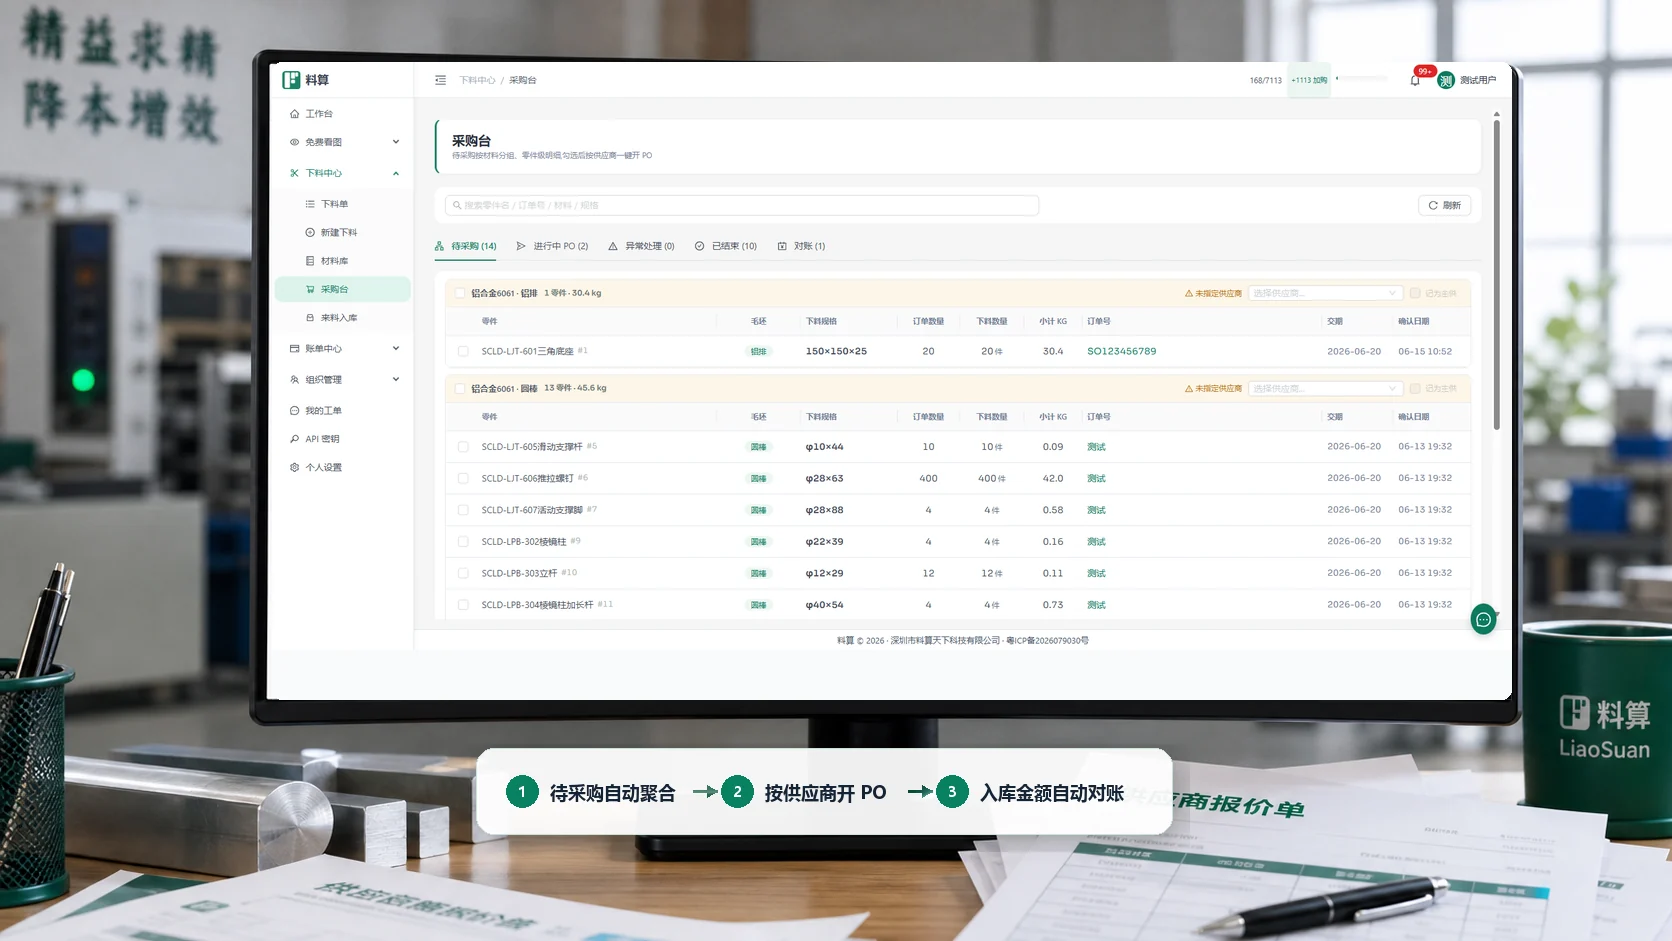The image size is (1672, 941).
Task: Check the SCLD-LPB-304棱镜柱加长杆 row
Action: [463, 605]
